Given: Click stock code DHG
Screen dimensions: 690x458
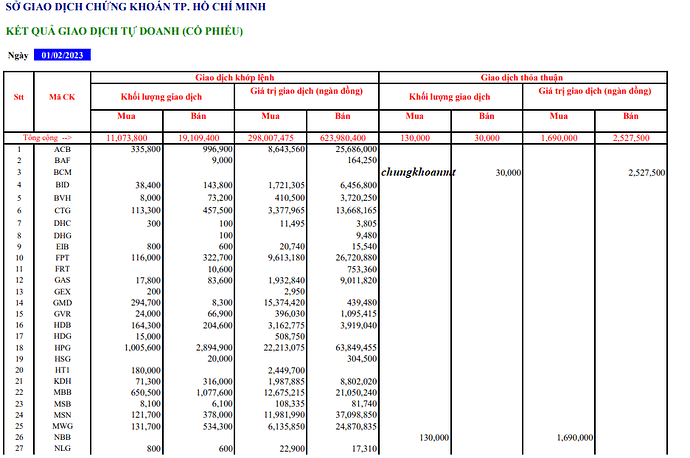Looking at the screenshot, I should (62, 236).
